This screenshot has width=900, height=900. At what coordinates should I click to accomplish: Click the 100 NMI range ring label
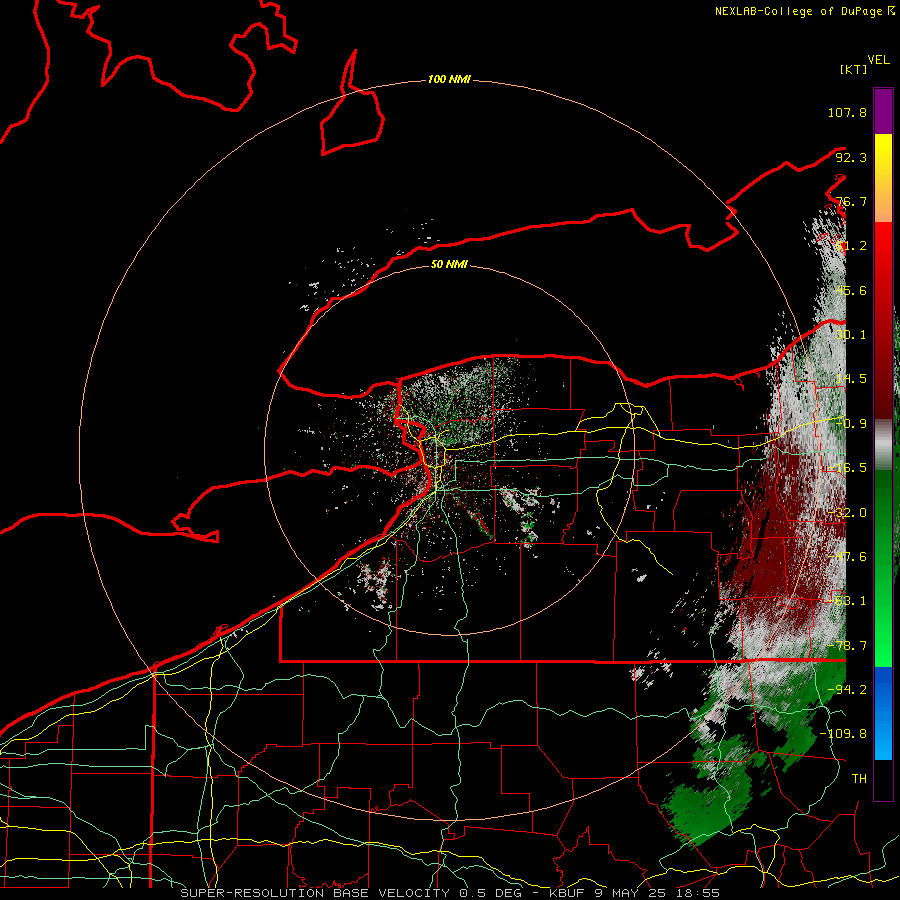449,79
